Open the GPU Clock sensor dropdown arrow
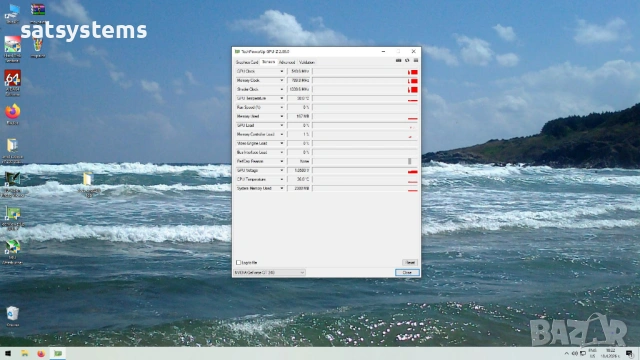Viewport: 640px width, 360px height. 281,71
